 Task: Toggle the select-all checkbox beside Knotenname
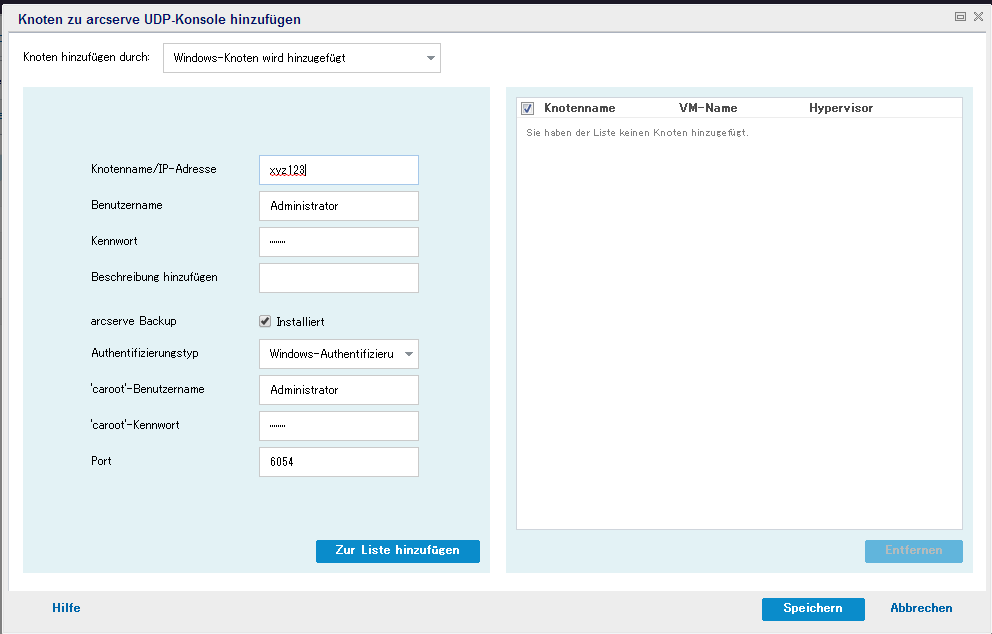528,108
